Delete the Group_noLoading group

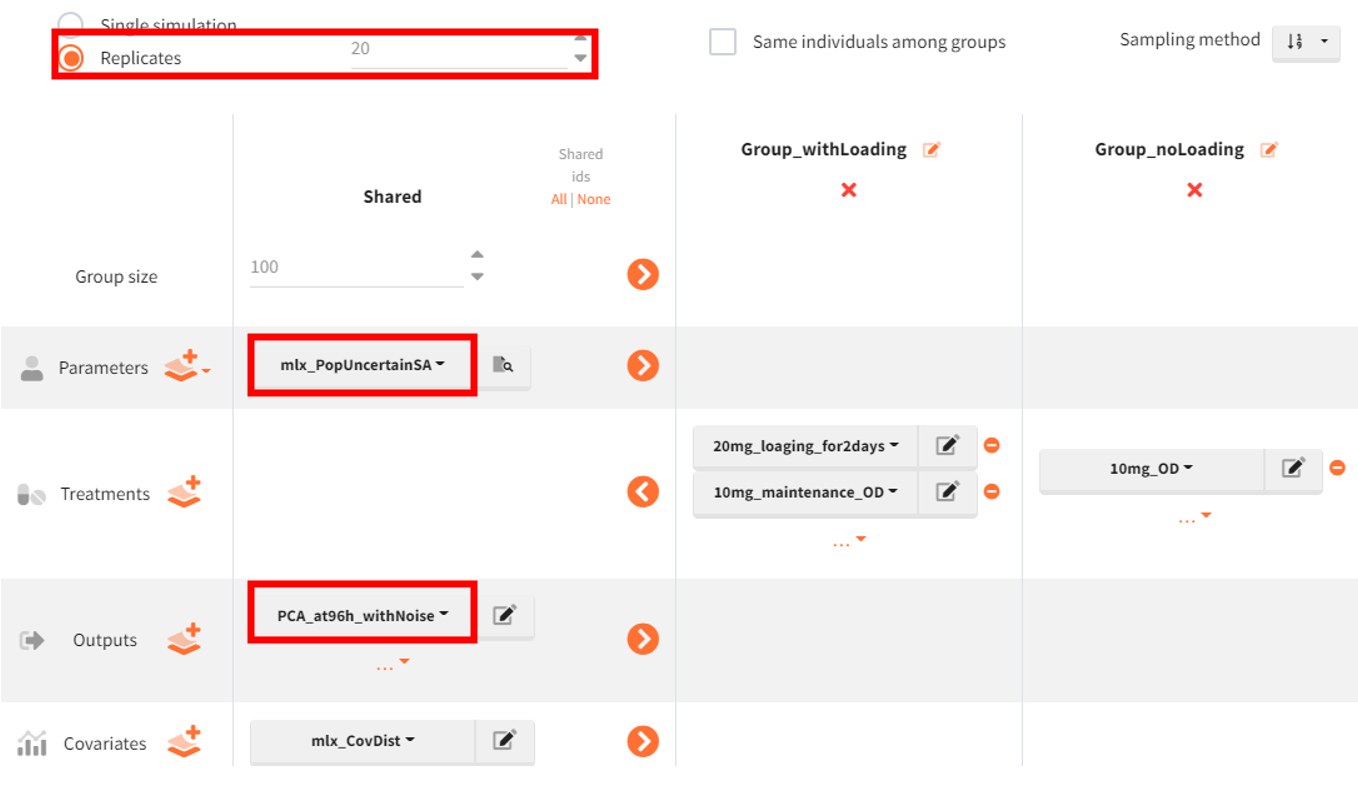point(1194,190)
